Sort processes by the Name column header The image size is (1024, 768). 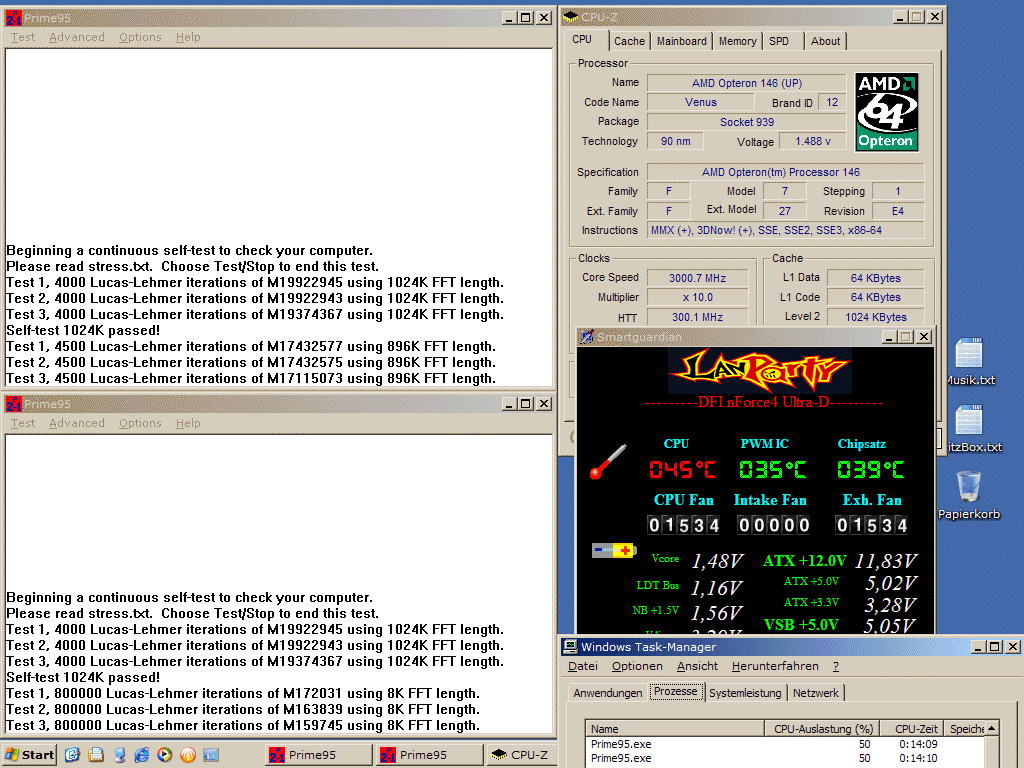[x=675, y=729]
